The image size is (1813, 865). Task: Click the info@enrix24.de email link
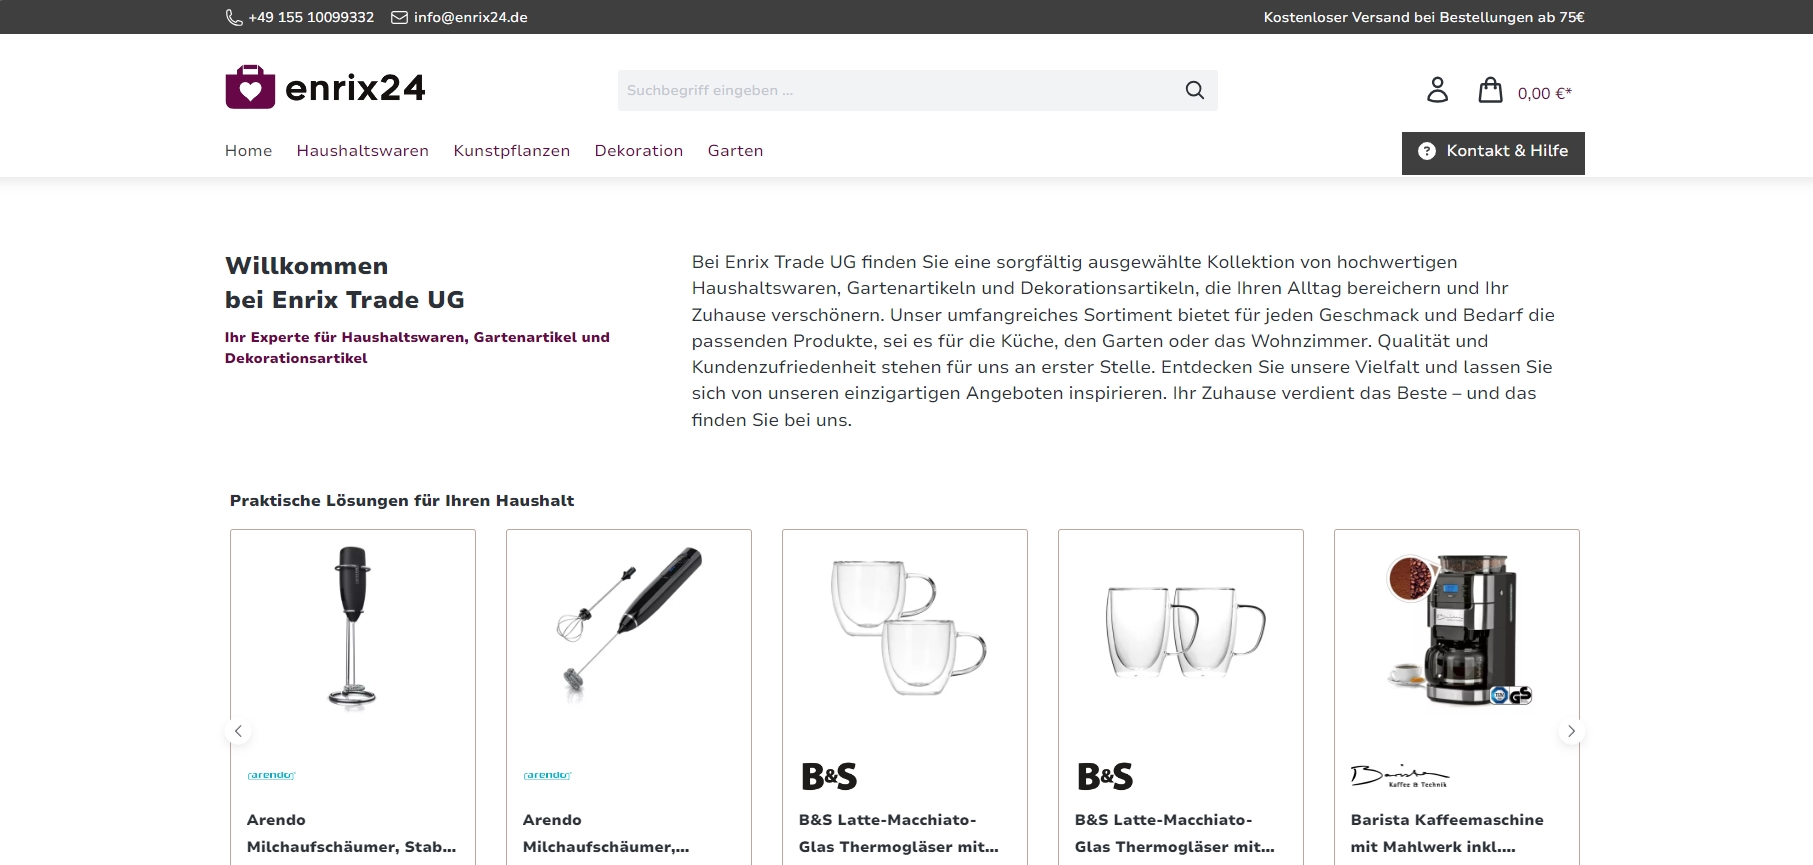tap(471, 17)
